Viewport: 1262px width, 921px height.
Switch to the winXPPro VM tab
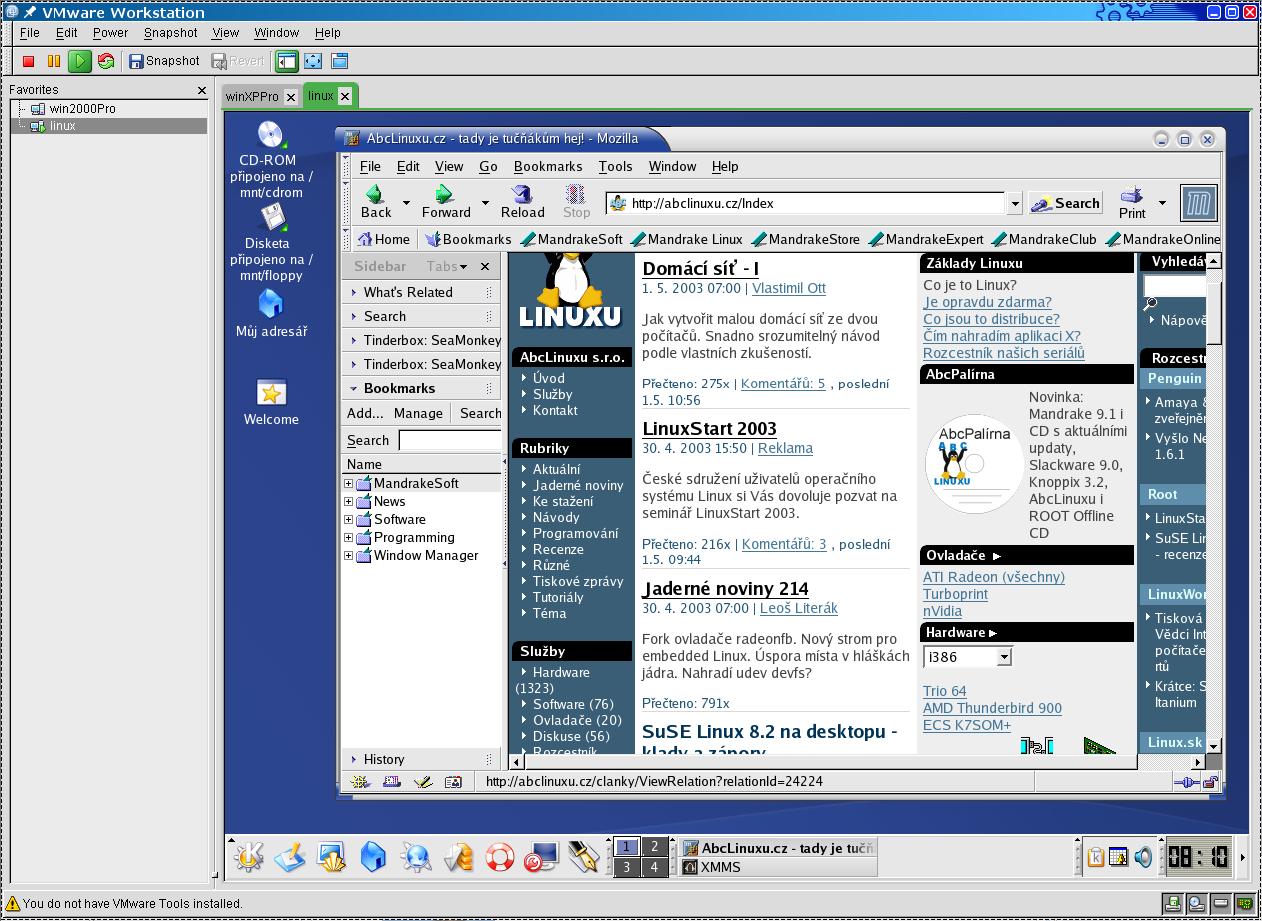252,97
